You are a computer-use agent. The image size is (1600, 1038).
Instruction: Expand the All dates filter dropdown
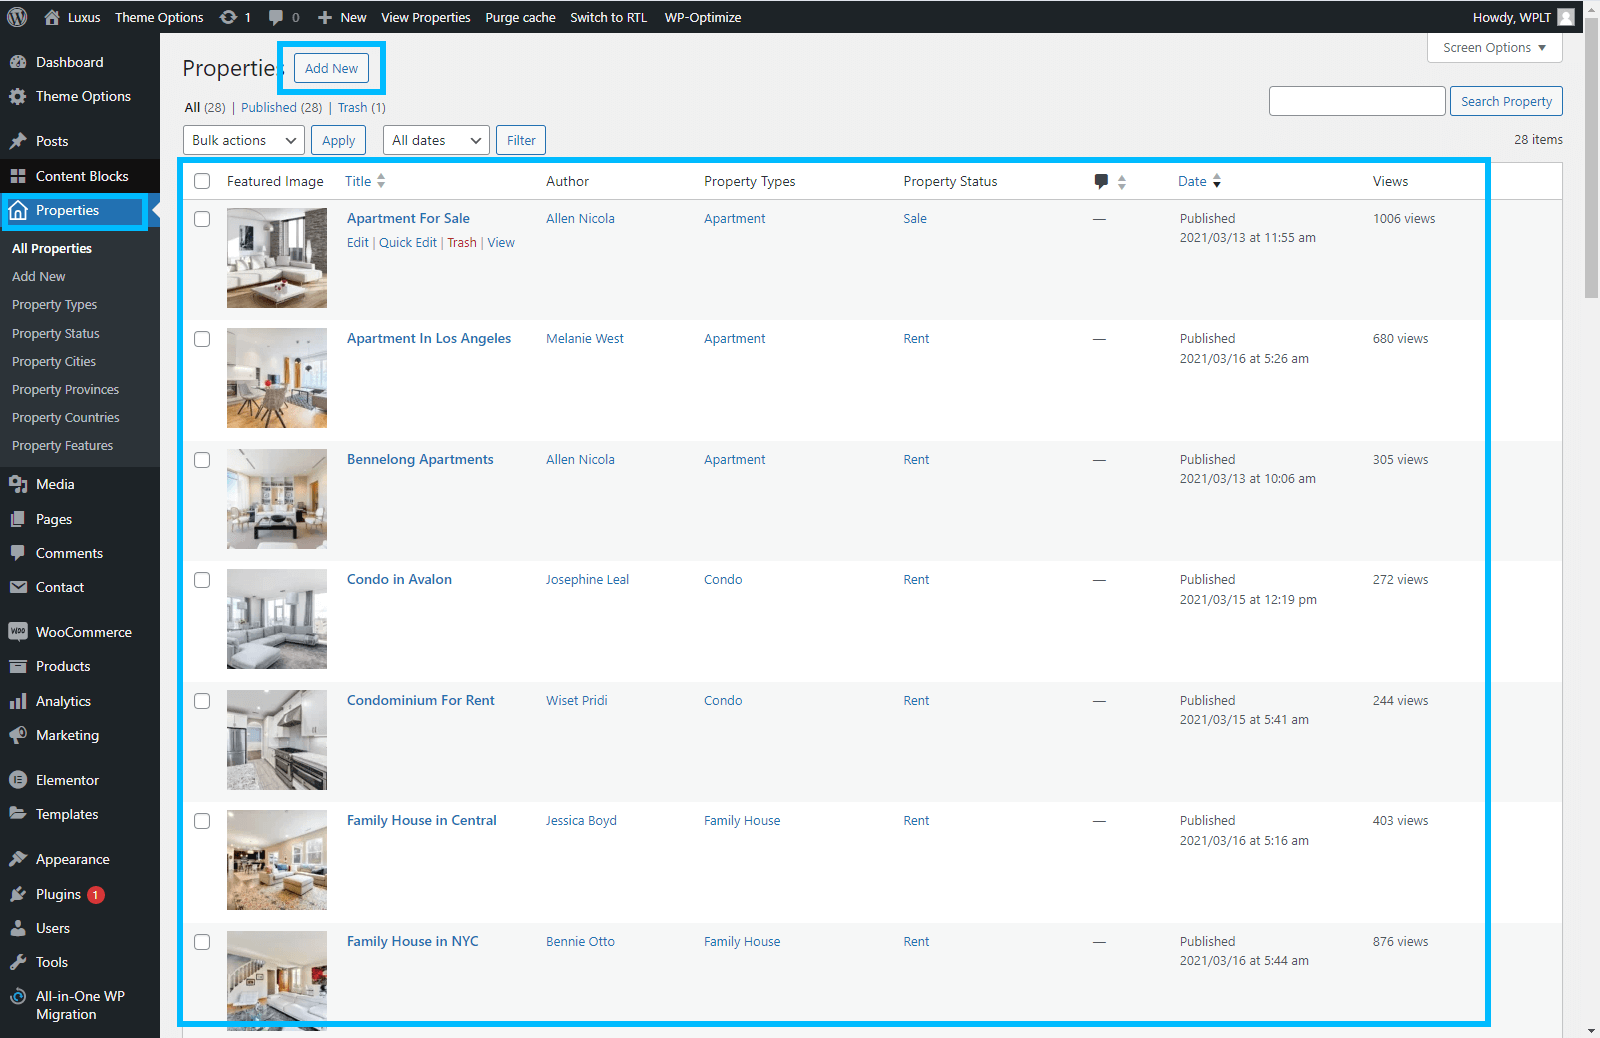pos(436,140)
